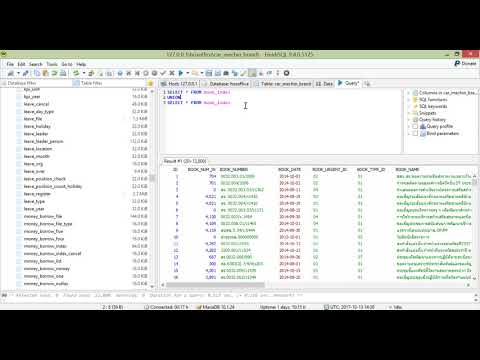480x360 pixels.
Task: Select the money_borrow_file table in the tree
Action: 43,216
